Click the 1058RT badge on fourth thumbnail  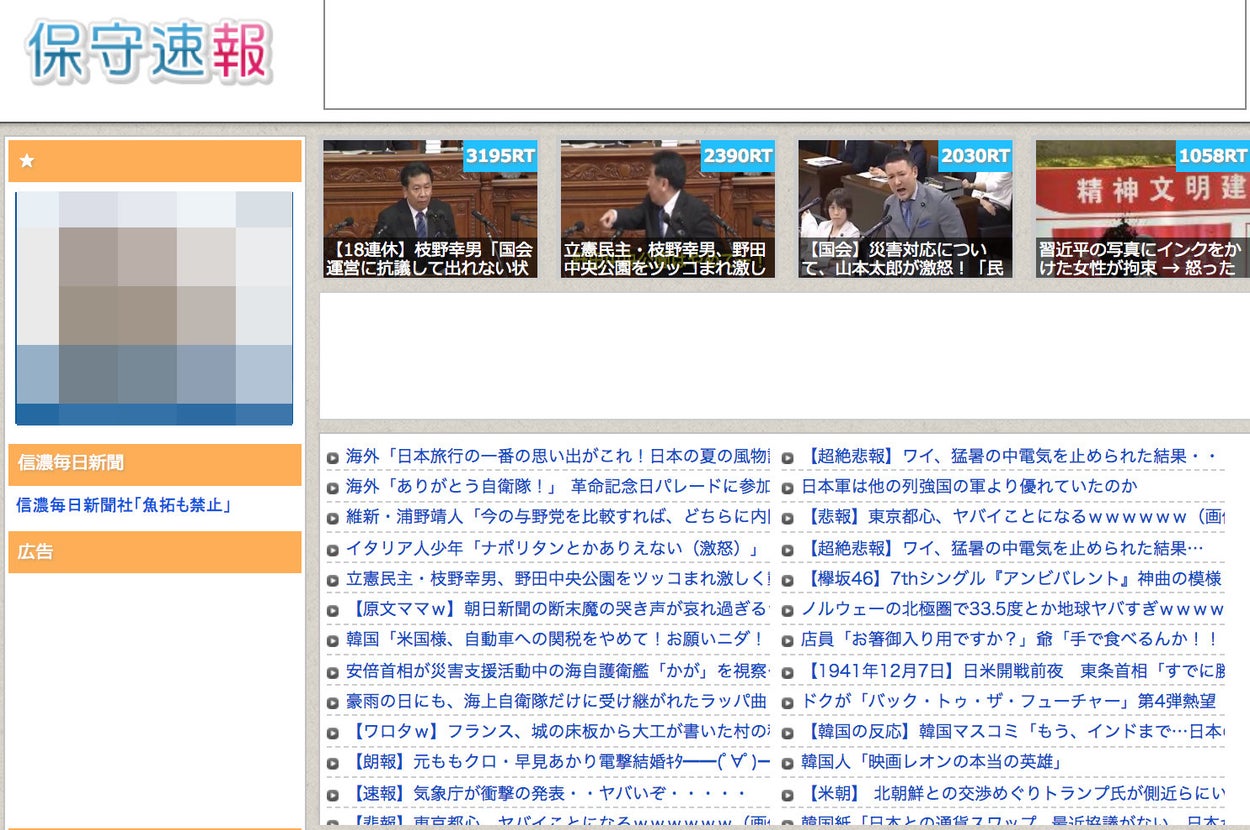(x=1212, y=155)
